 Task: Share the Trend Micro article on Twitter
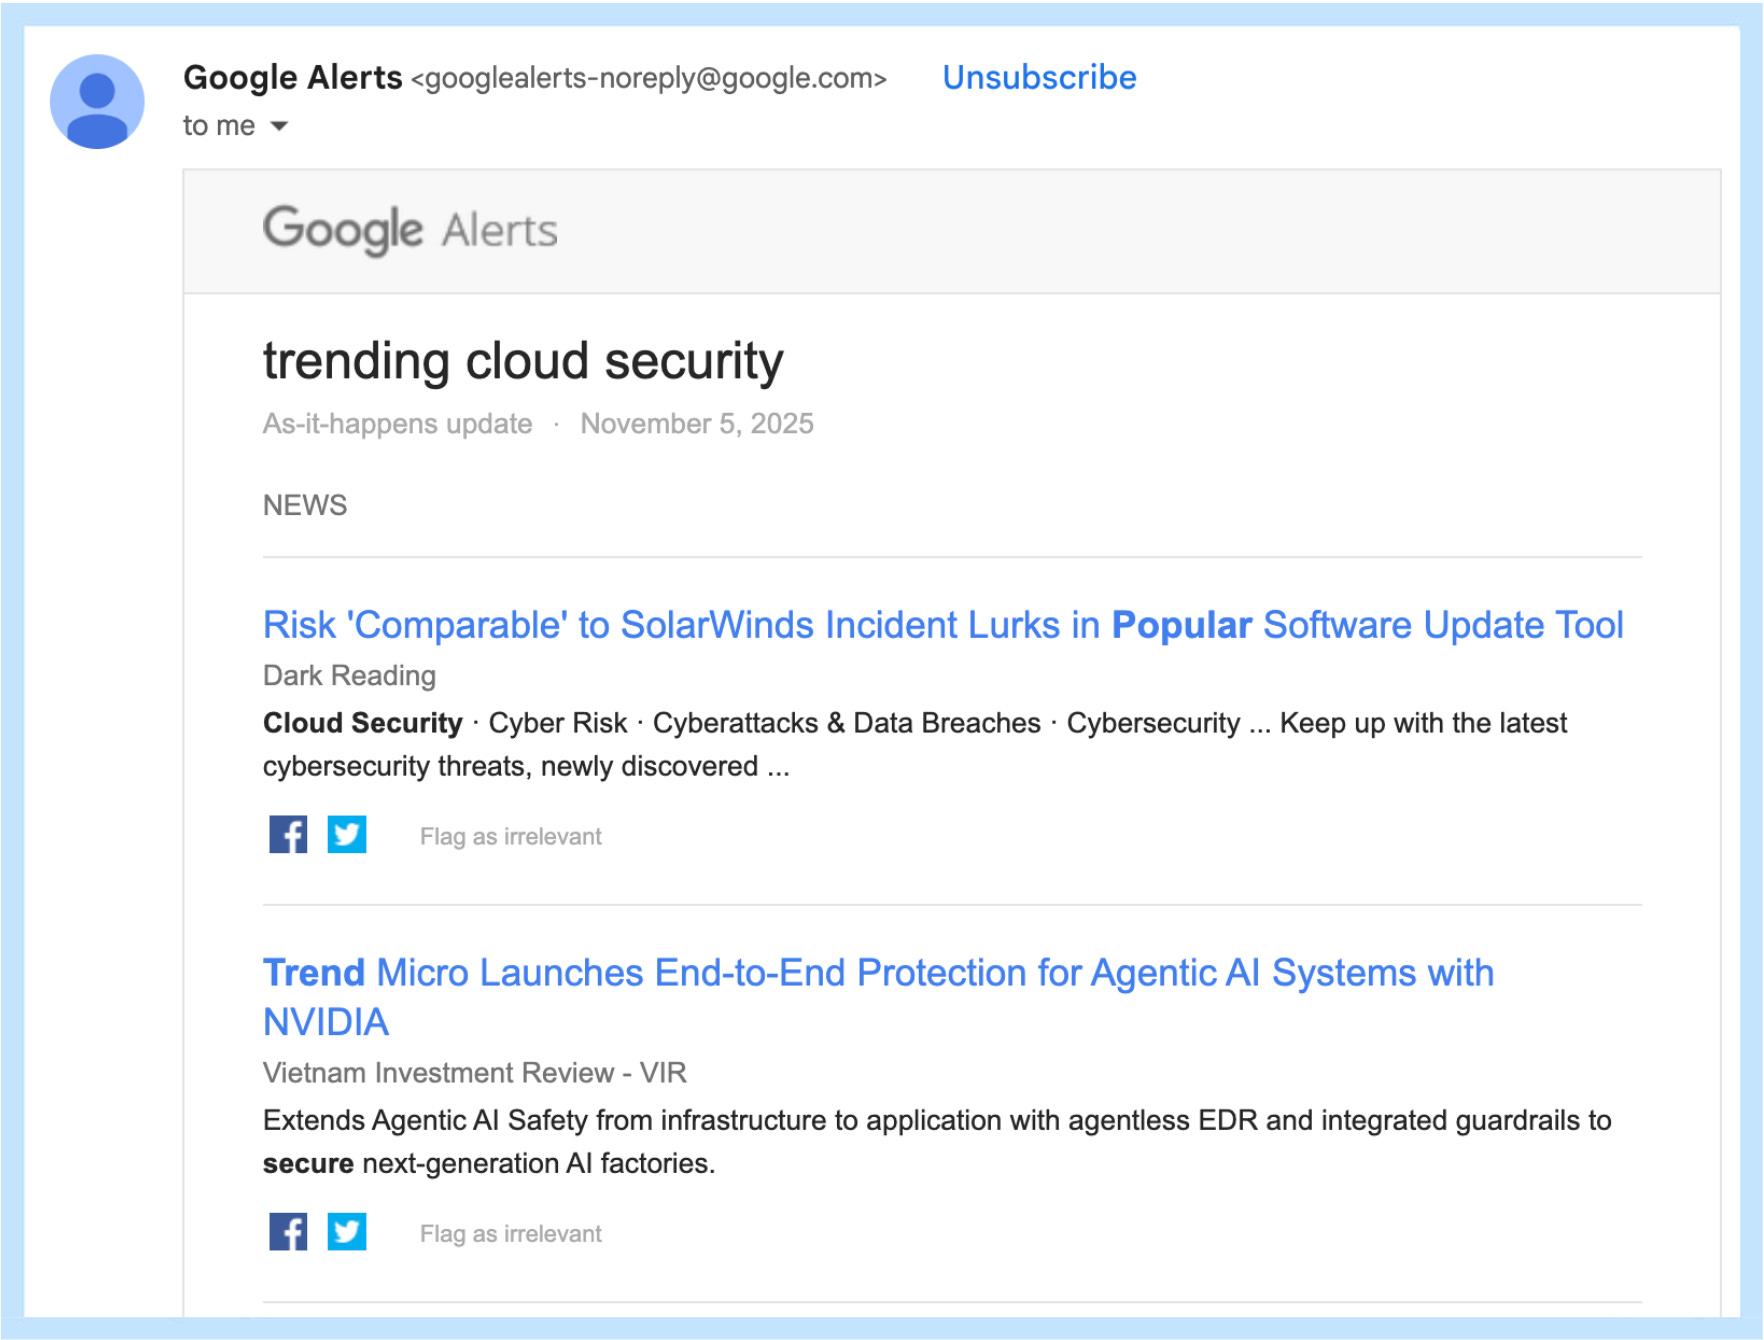(x=347, y=1231)
